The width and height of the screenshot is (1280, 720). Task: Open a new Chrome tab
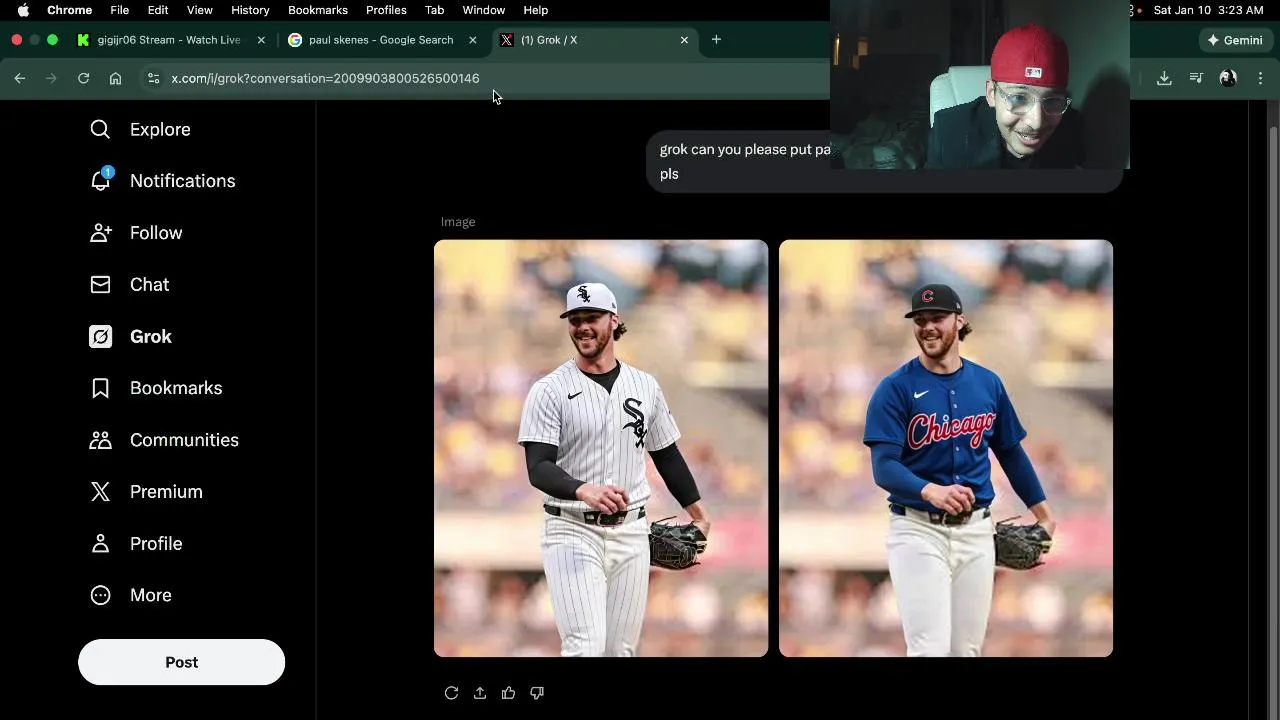pyautogui.click(x=716, y=40)
